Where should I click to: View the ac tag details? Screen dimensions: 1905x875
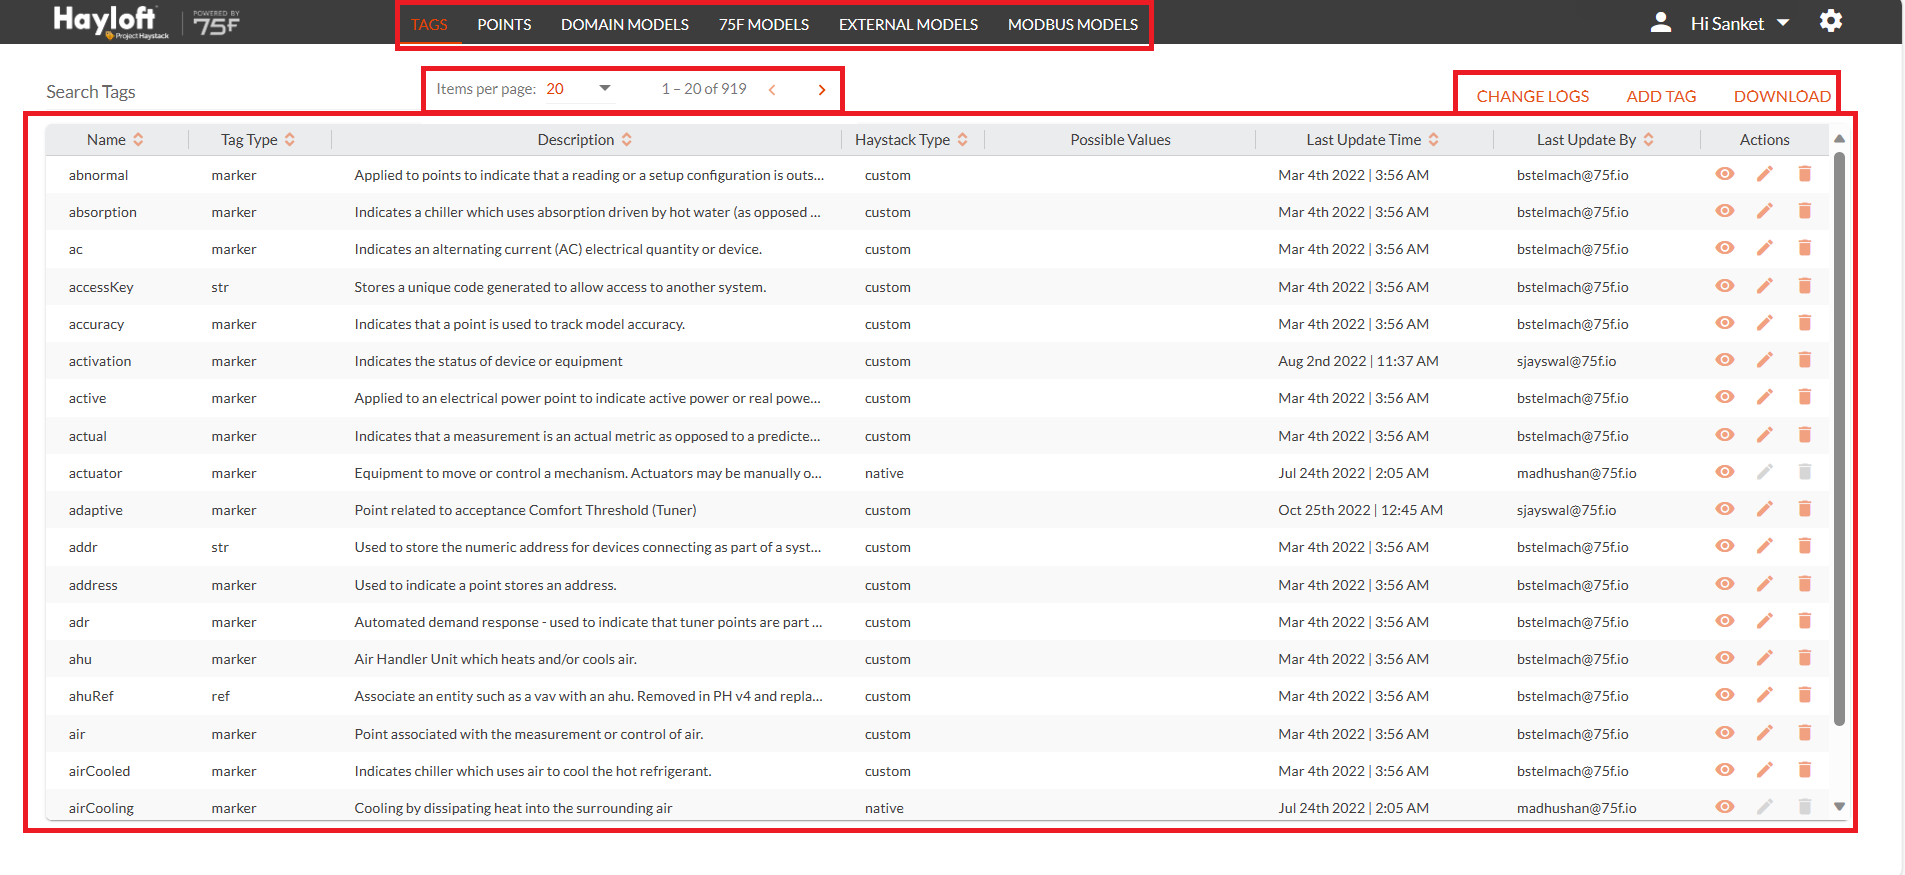[1724, 248]
